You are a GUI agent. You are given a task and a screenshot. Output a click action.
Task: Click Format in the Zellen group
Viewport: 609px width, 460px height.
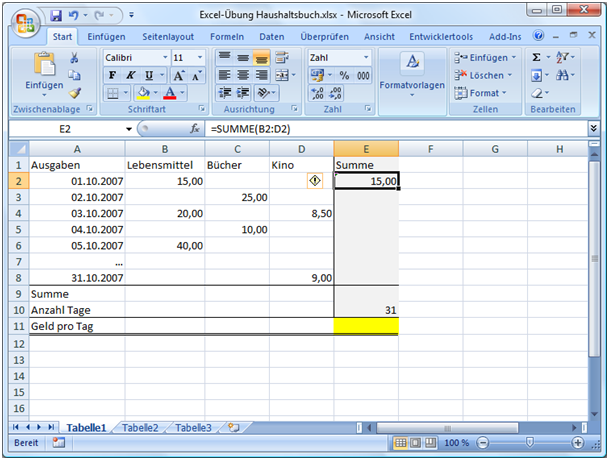click(480, 93)
